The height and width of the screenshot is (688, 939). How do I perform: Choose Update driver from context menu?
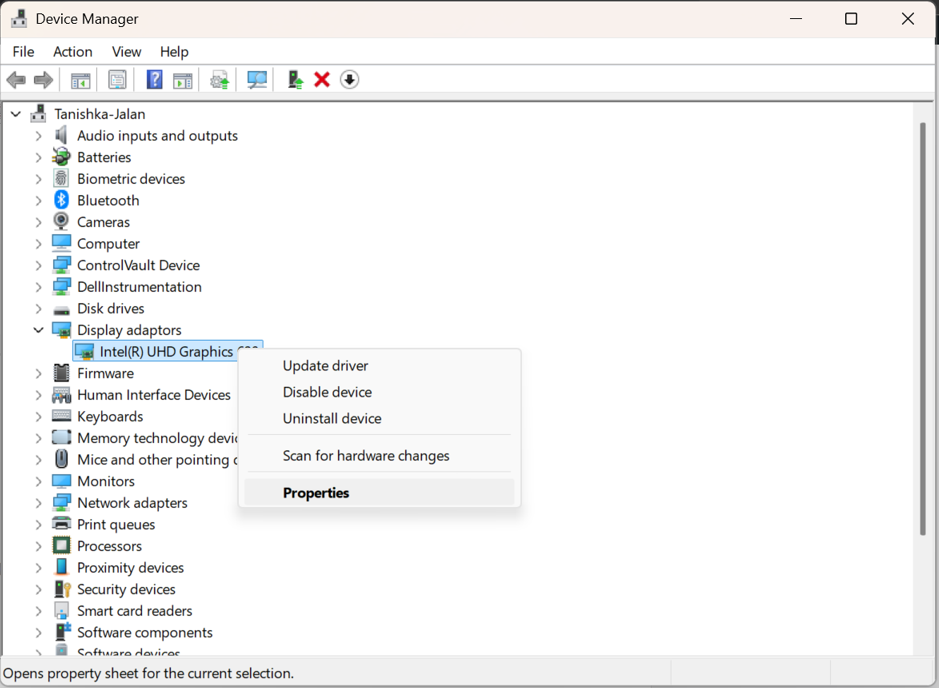[380, 365]
